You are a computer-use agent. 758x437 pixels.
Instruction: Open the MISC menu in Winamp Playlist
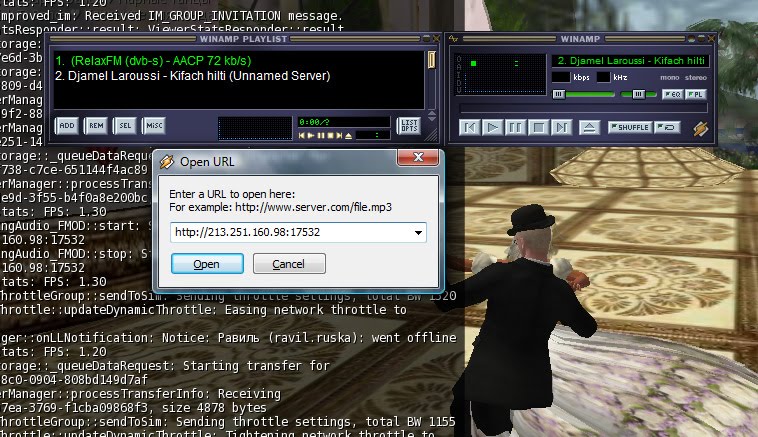pyautogui.click(x=154, y=126)
